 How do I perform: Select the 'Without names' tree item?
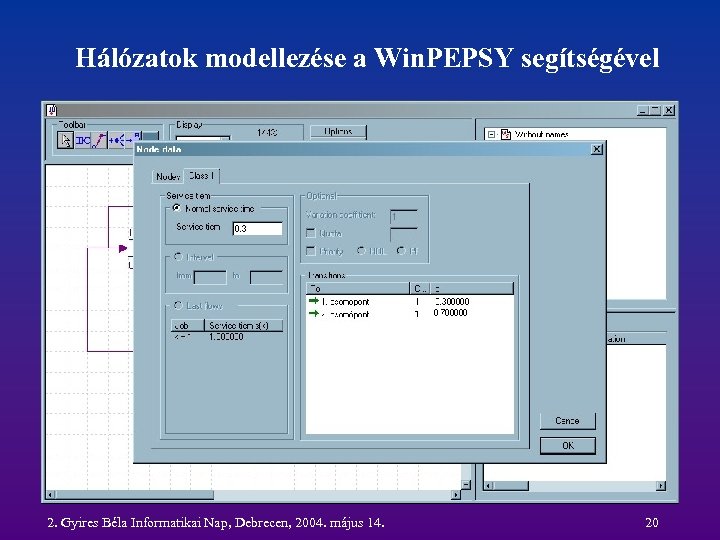(541, 135)
